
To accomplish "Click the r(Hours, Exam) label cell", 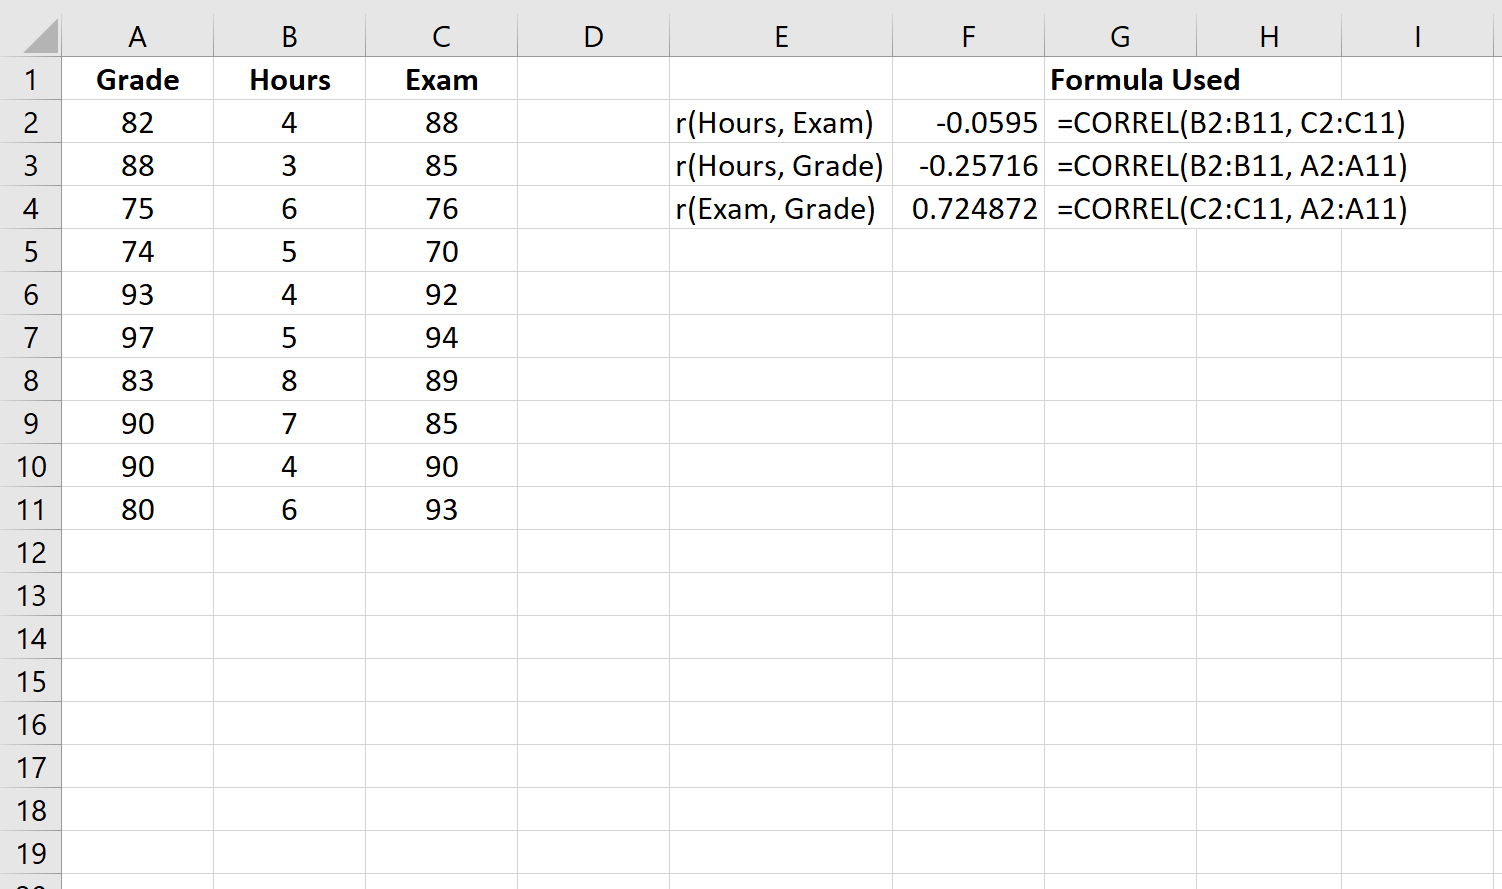I will click(781, 122).
